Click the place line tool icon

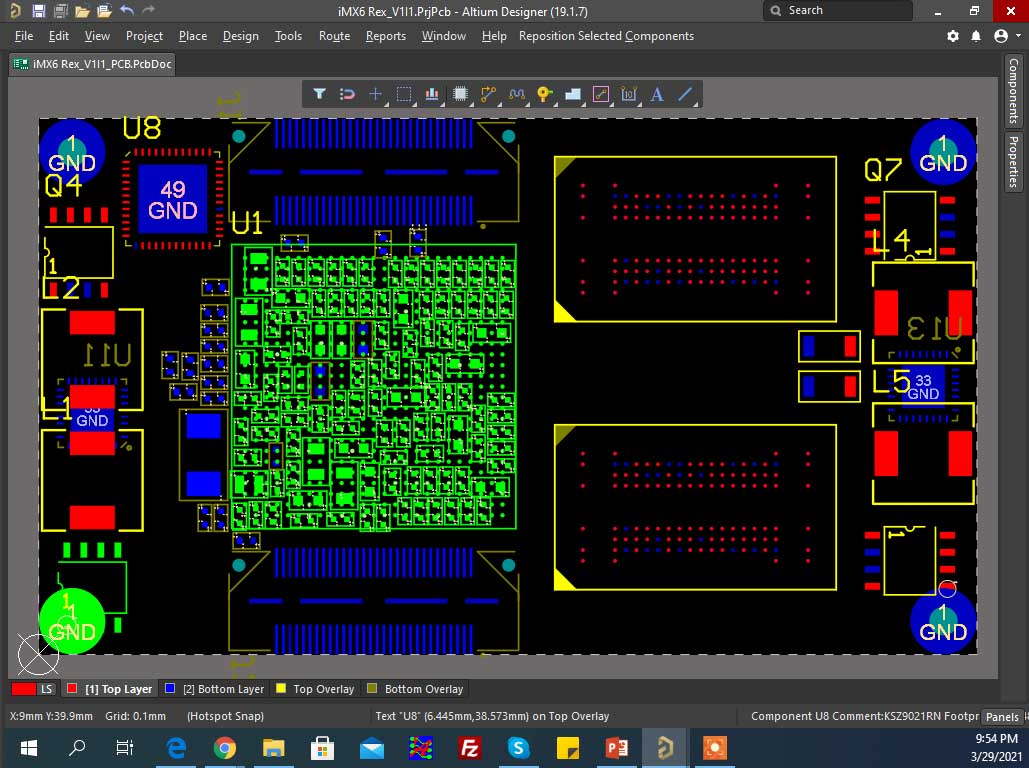(x=685, y=94)
